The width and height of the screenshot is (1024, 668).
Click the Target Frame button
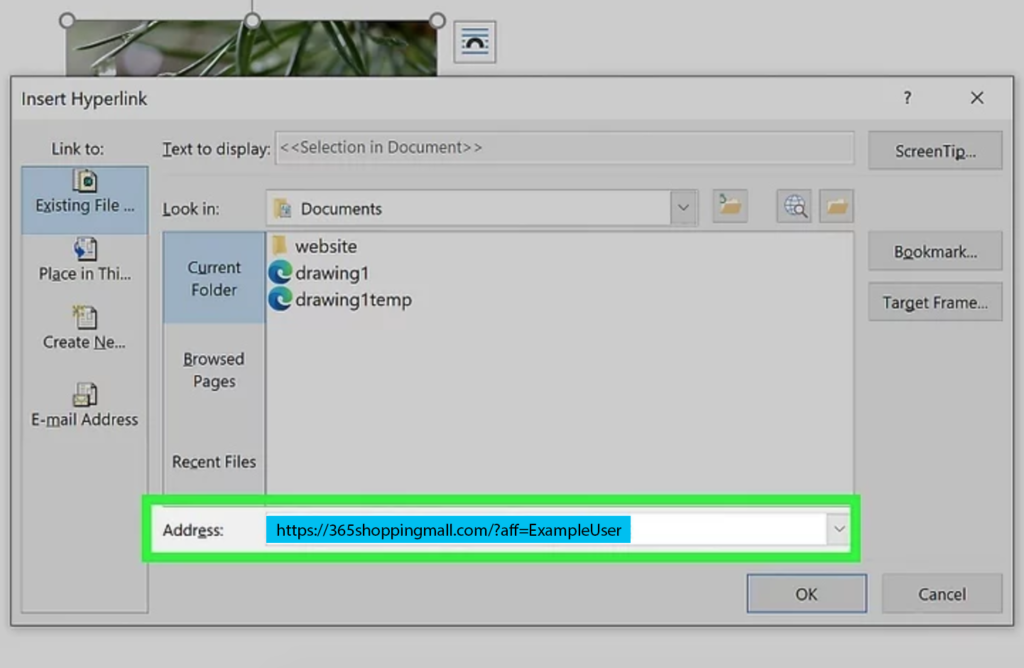pos(934,302)
